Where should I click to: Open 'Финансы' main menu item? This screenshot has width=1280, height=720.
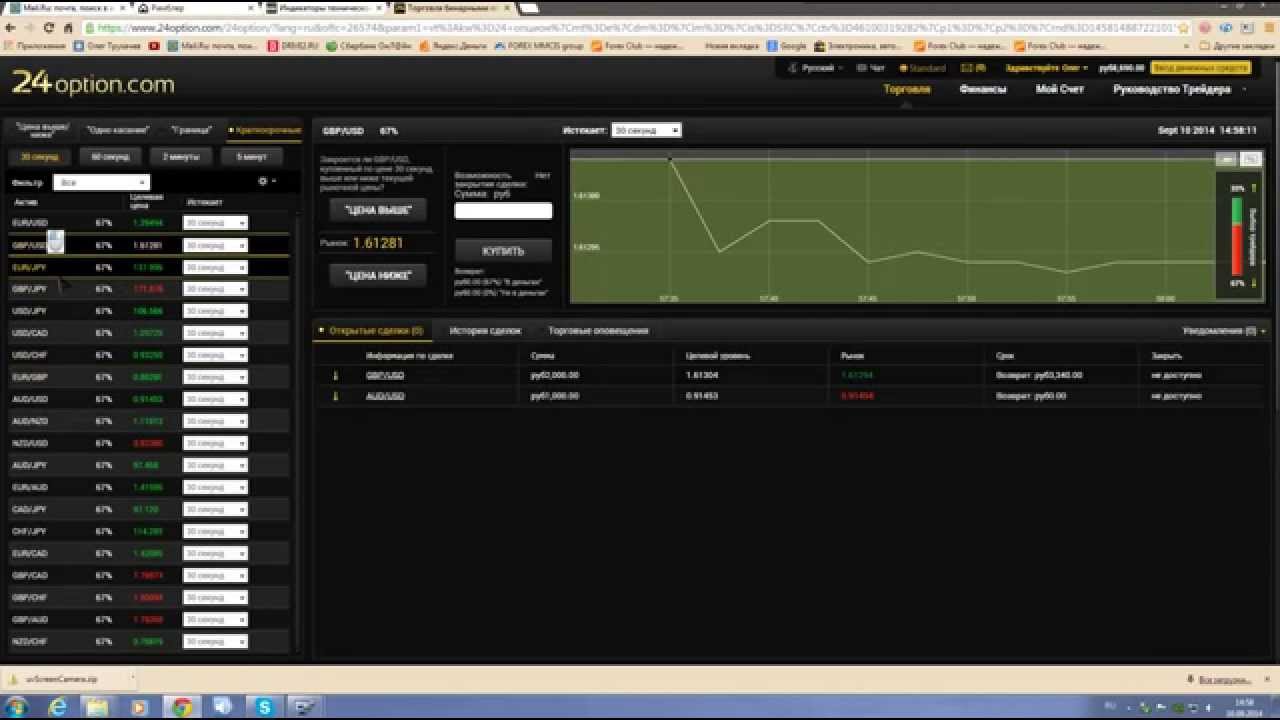983,89
